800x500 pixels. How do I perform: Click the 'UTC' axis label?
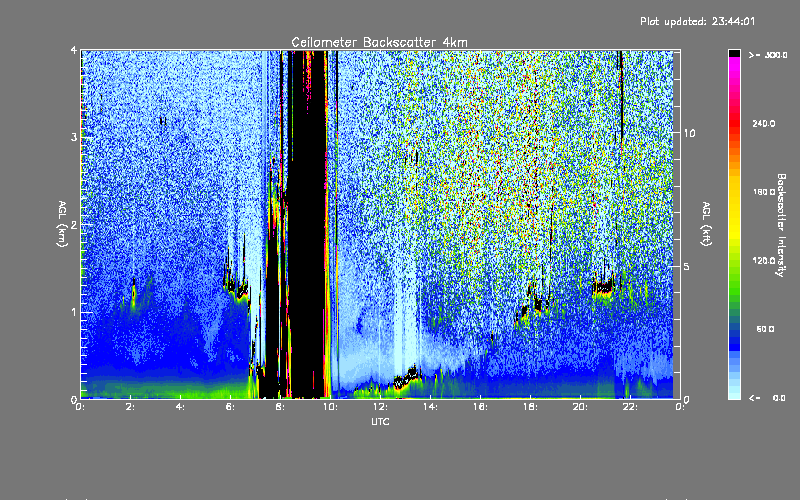pos(380,422)
